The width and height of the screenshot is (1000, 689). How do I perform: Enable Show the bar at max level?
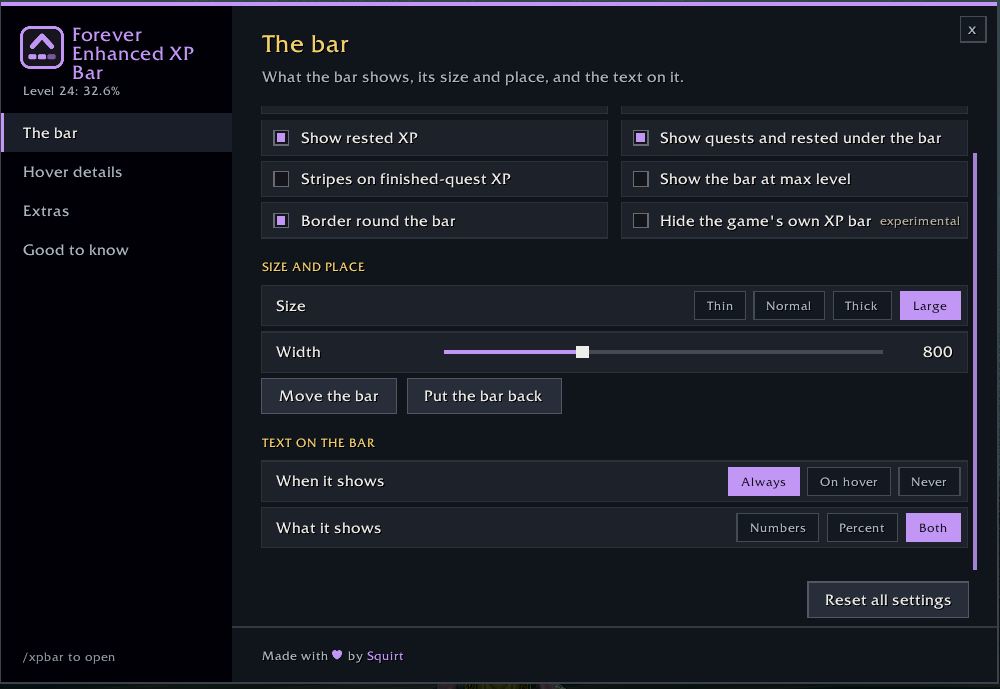tap(641, 179)
